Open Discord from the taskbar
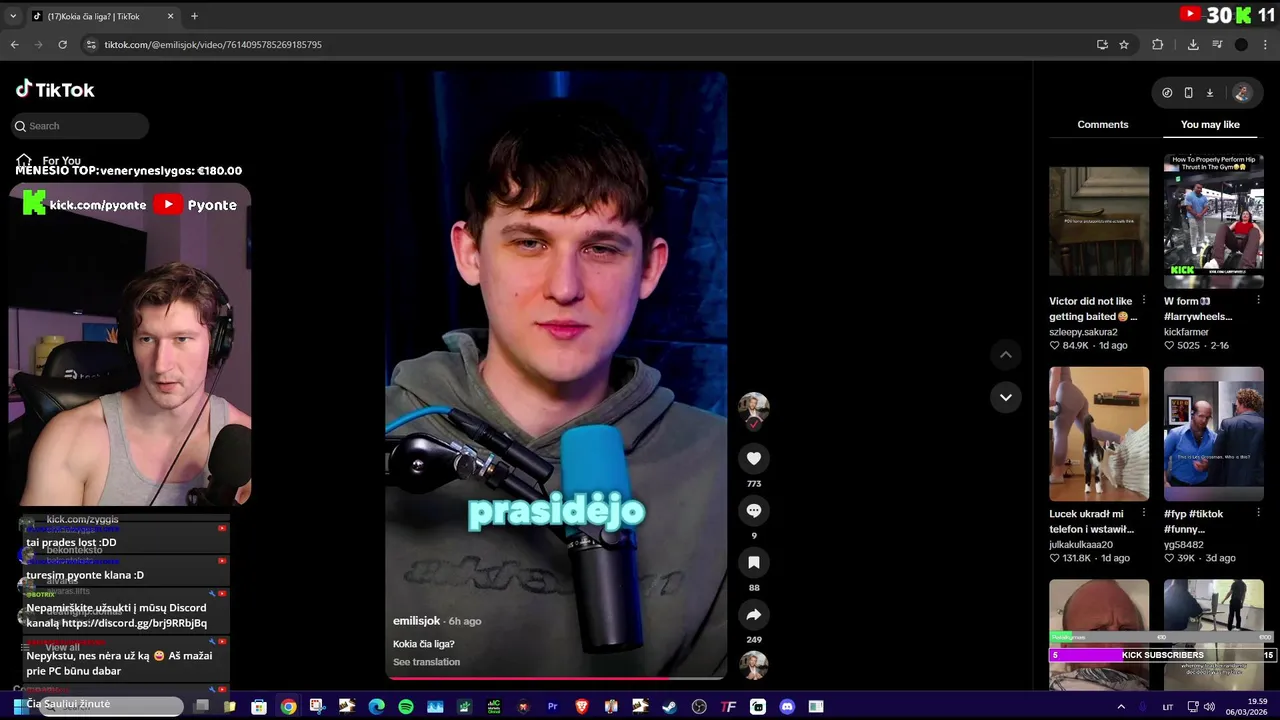The width and height of the screenshot is (1280, 720). tap(787, 707)
